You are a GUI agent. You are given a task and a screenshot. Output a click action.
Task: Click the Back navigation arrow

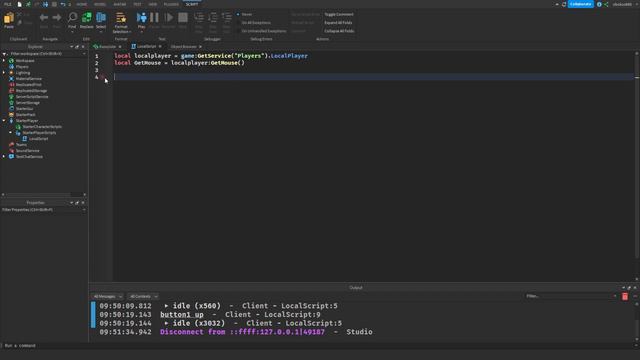(x=44, y=18)
